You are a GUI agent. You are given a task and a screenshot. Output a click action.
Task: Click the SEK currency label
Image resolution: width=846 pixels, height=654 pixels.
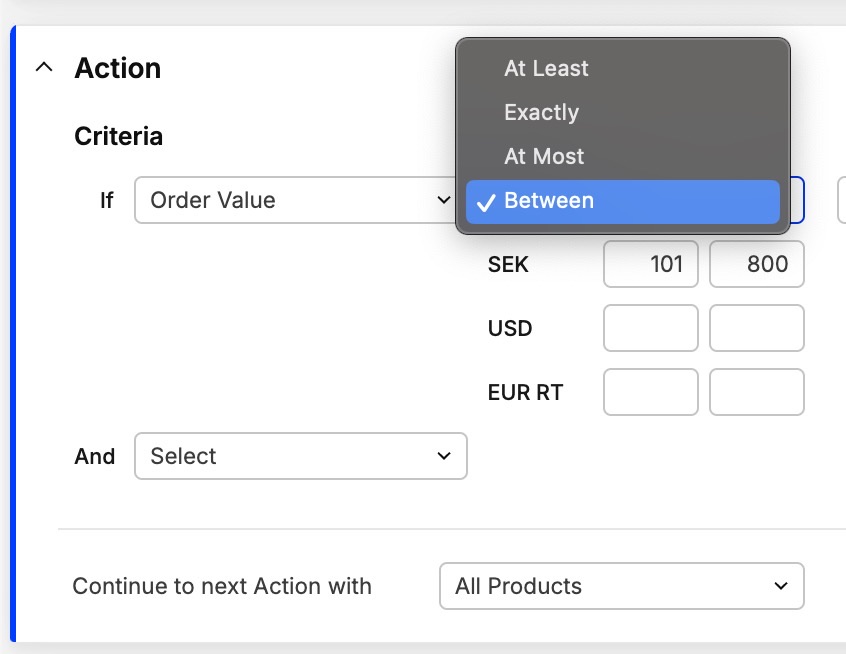(x=508, y=265)
